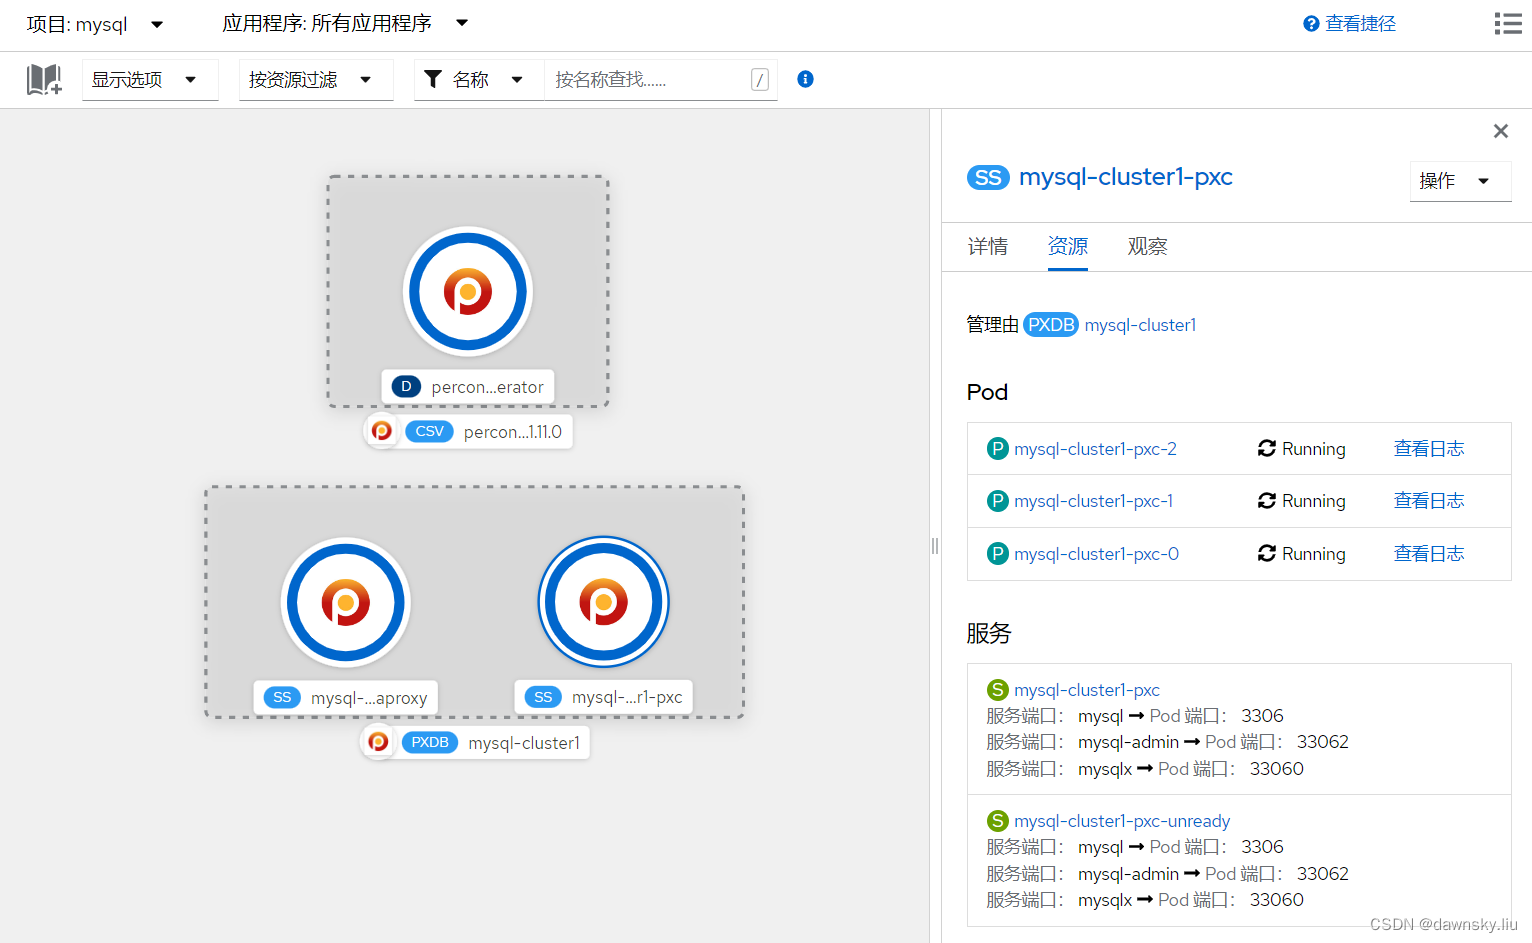The width and height of the screenshot is (1532, 943).
Task: Click the Percona logo beside PXDB mysql-cluster1 label
Action: [378, 742]
